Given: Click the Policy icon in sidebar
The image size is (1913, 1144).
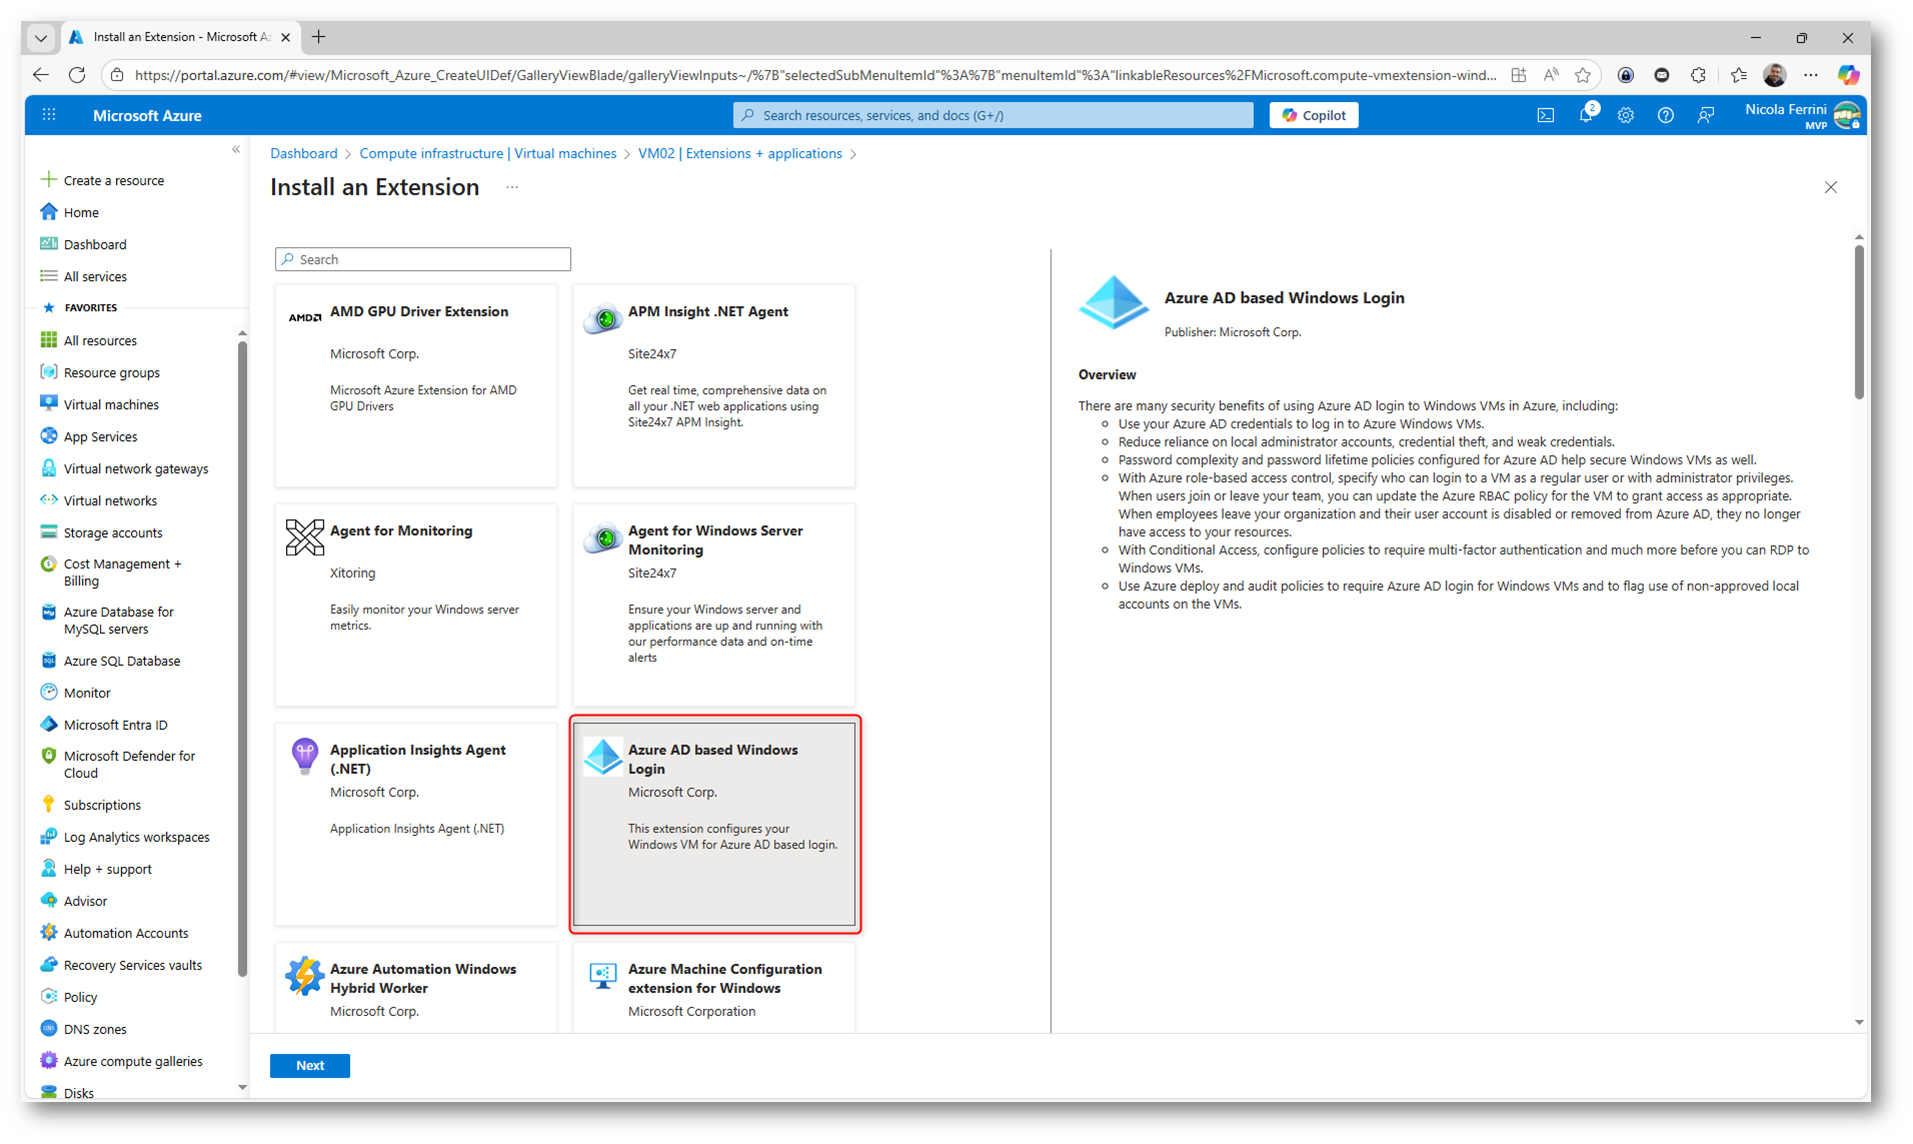Looking at the screenshot, I should (48, 996).
